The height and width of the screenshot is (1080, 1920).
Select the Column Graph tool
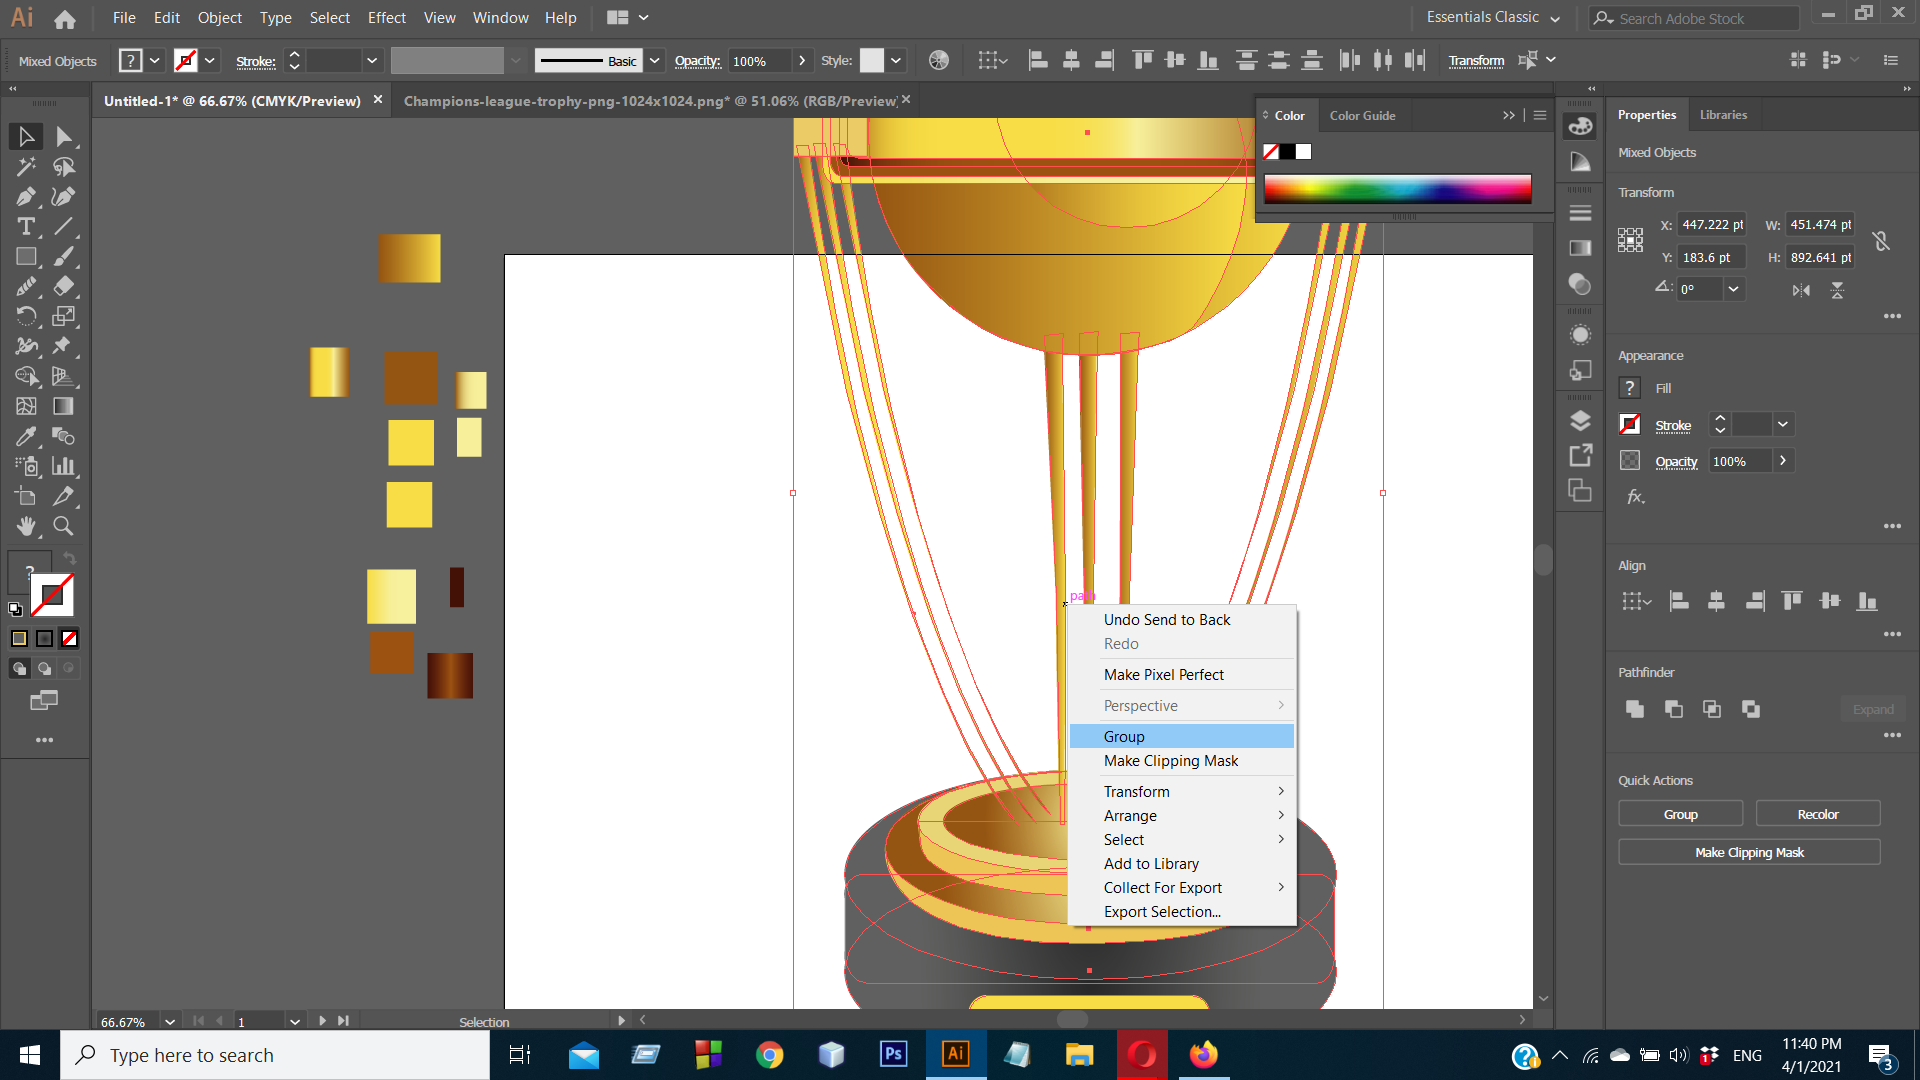[x=64, y=466]
